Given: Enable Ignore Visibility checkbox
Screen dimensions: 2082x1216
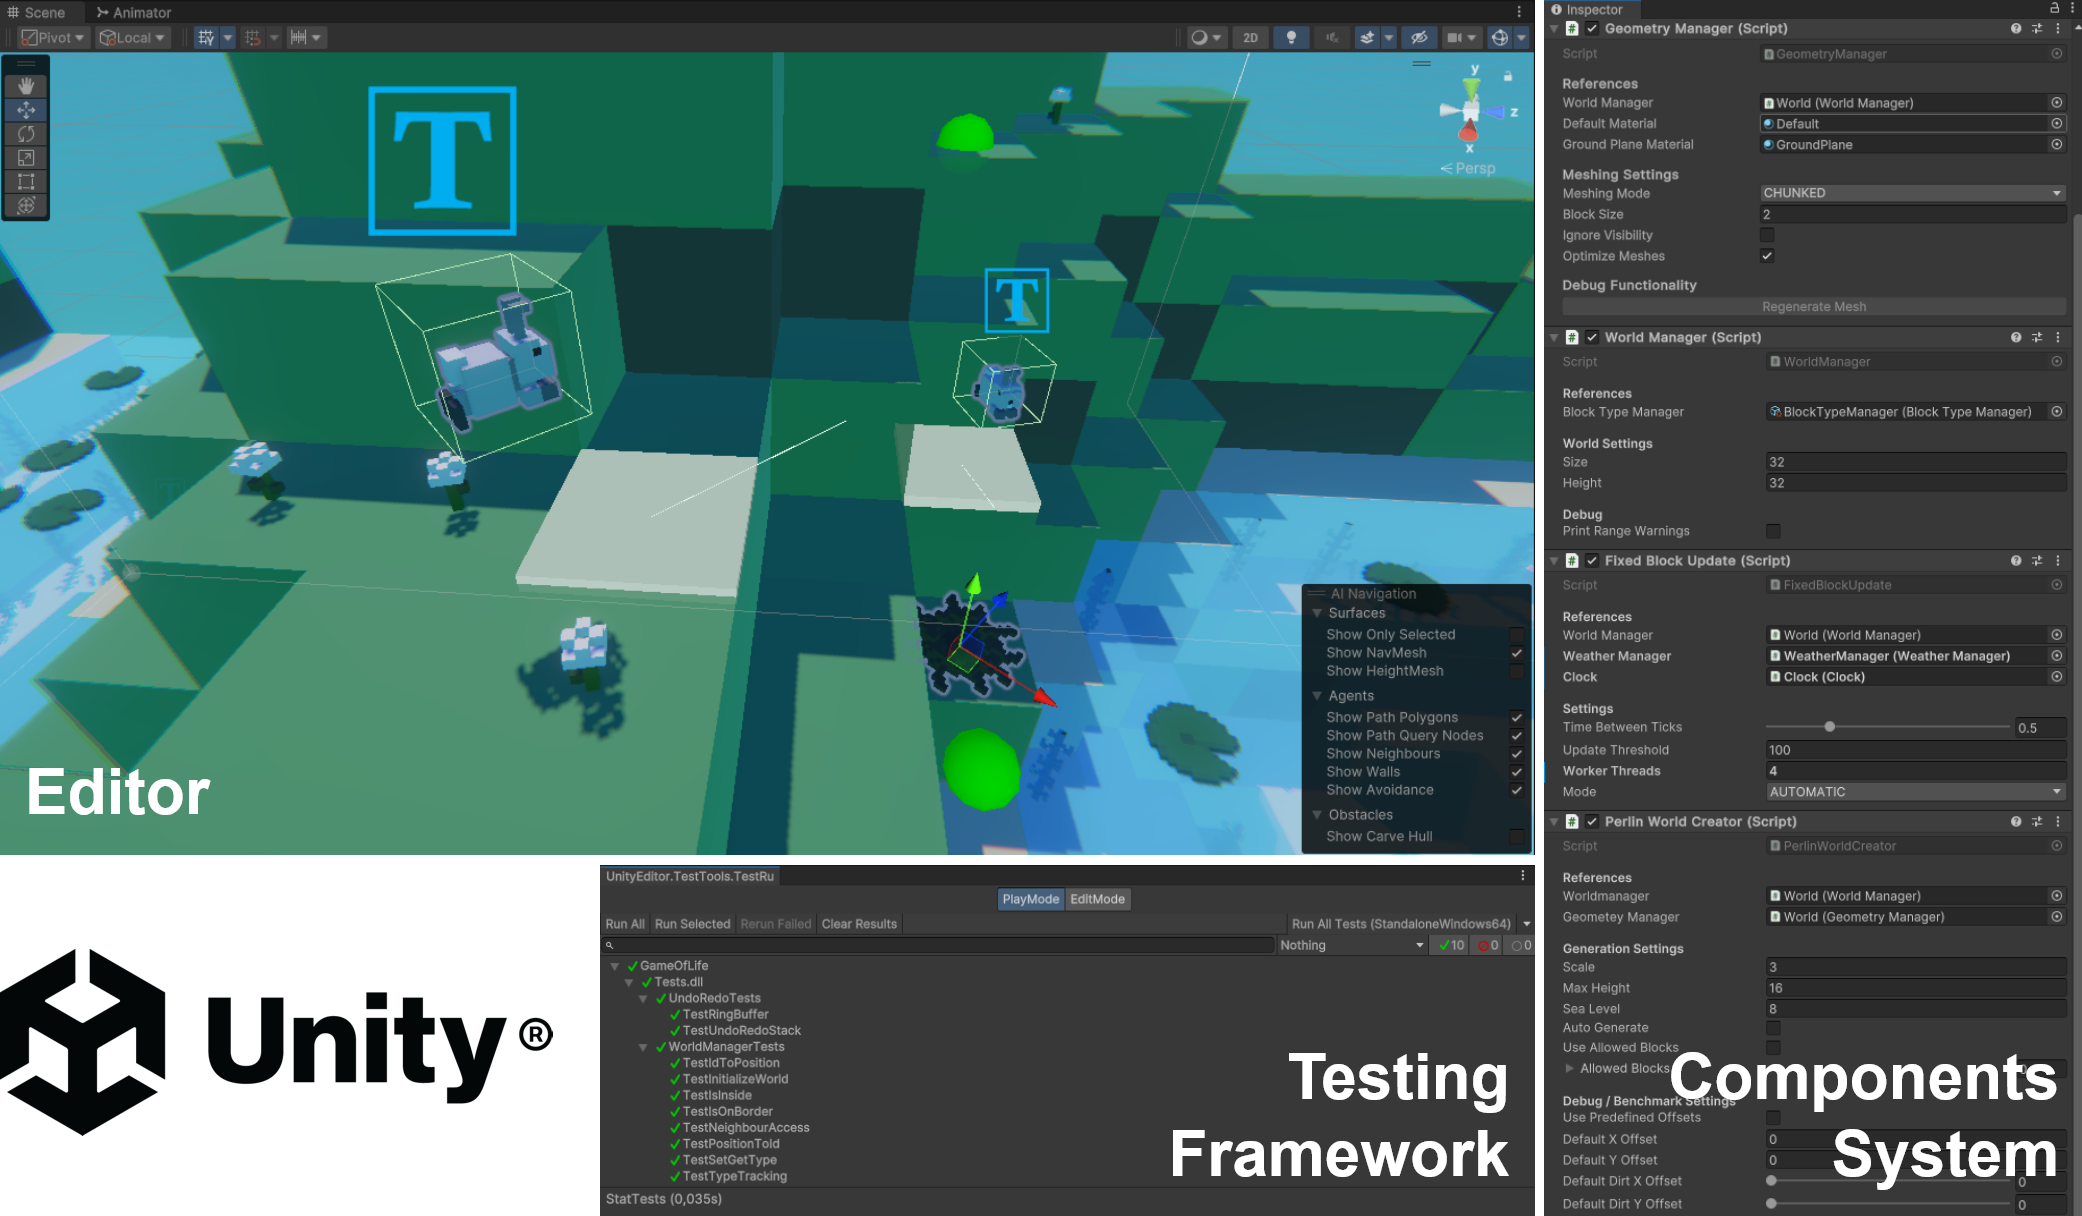Looking at the screenshot, I should 1767,235.
